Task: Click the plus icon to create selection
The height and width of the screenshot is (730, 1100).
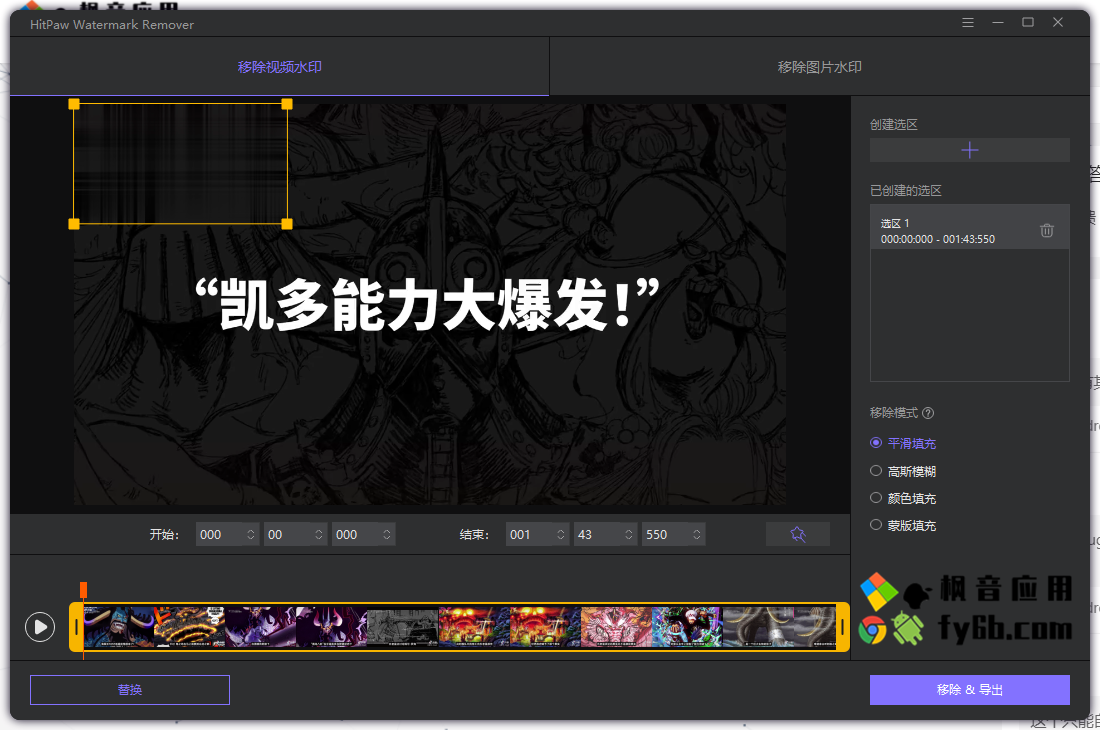Action: point(970,150)
